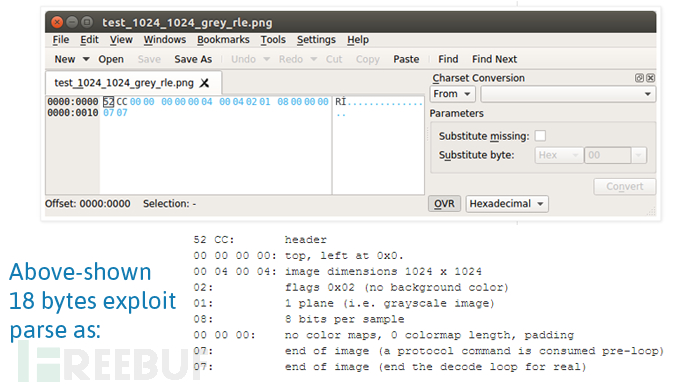Viewport: 690px width, 389px height.
Task: Click the Open toolbar button
Action: 111,59
